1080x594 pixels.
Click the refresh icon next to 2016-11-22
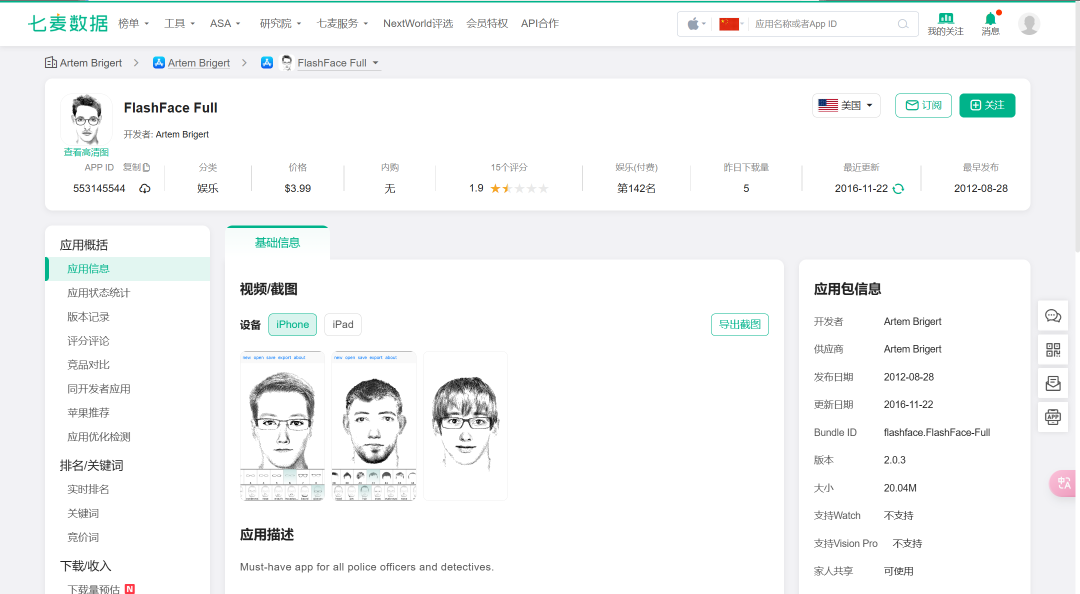[898, 189]
